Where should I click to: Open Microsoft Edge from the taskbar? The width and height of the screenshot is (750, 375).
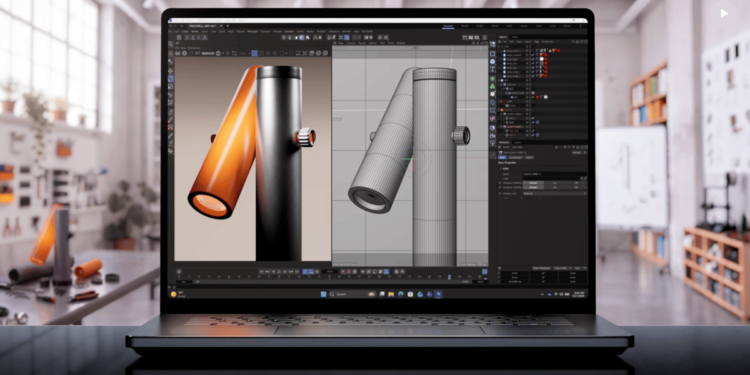pos(400,294)
